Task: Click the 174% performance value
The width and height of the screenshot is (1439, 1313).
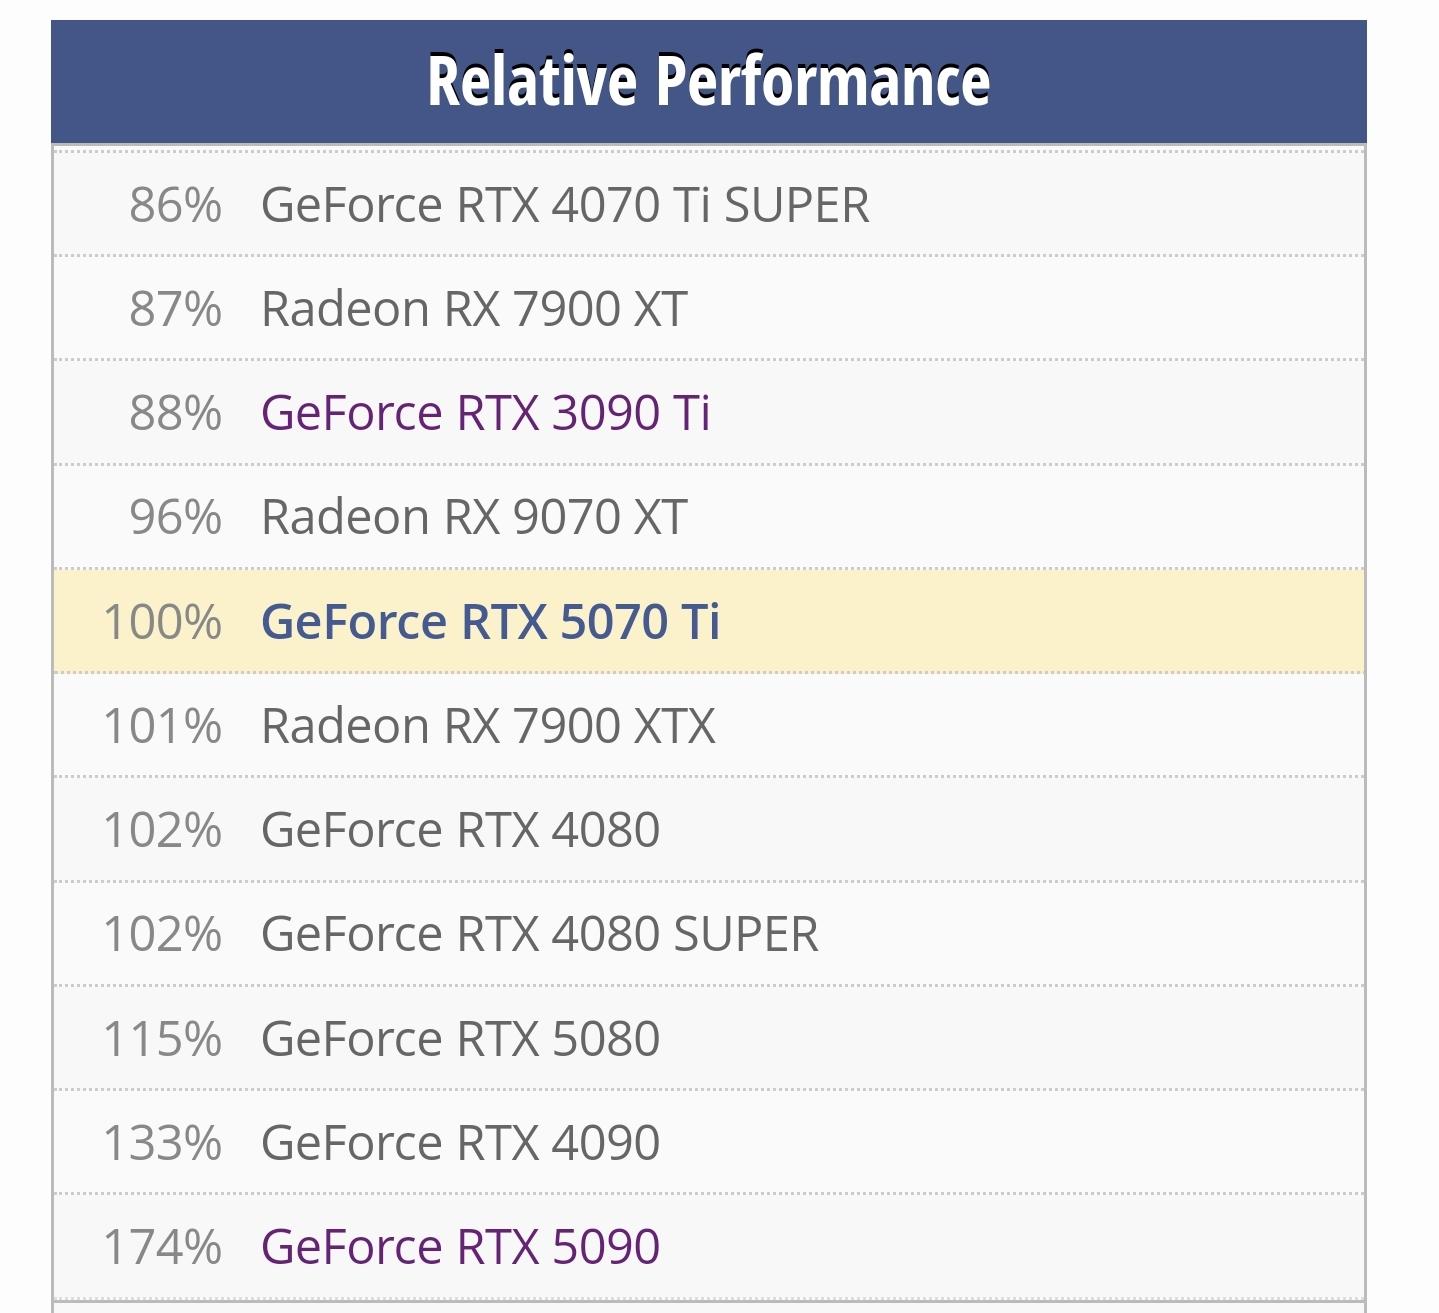Action: point(162,1246)
